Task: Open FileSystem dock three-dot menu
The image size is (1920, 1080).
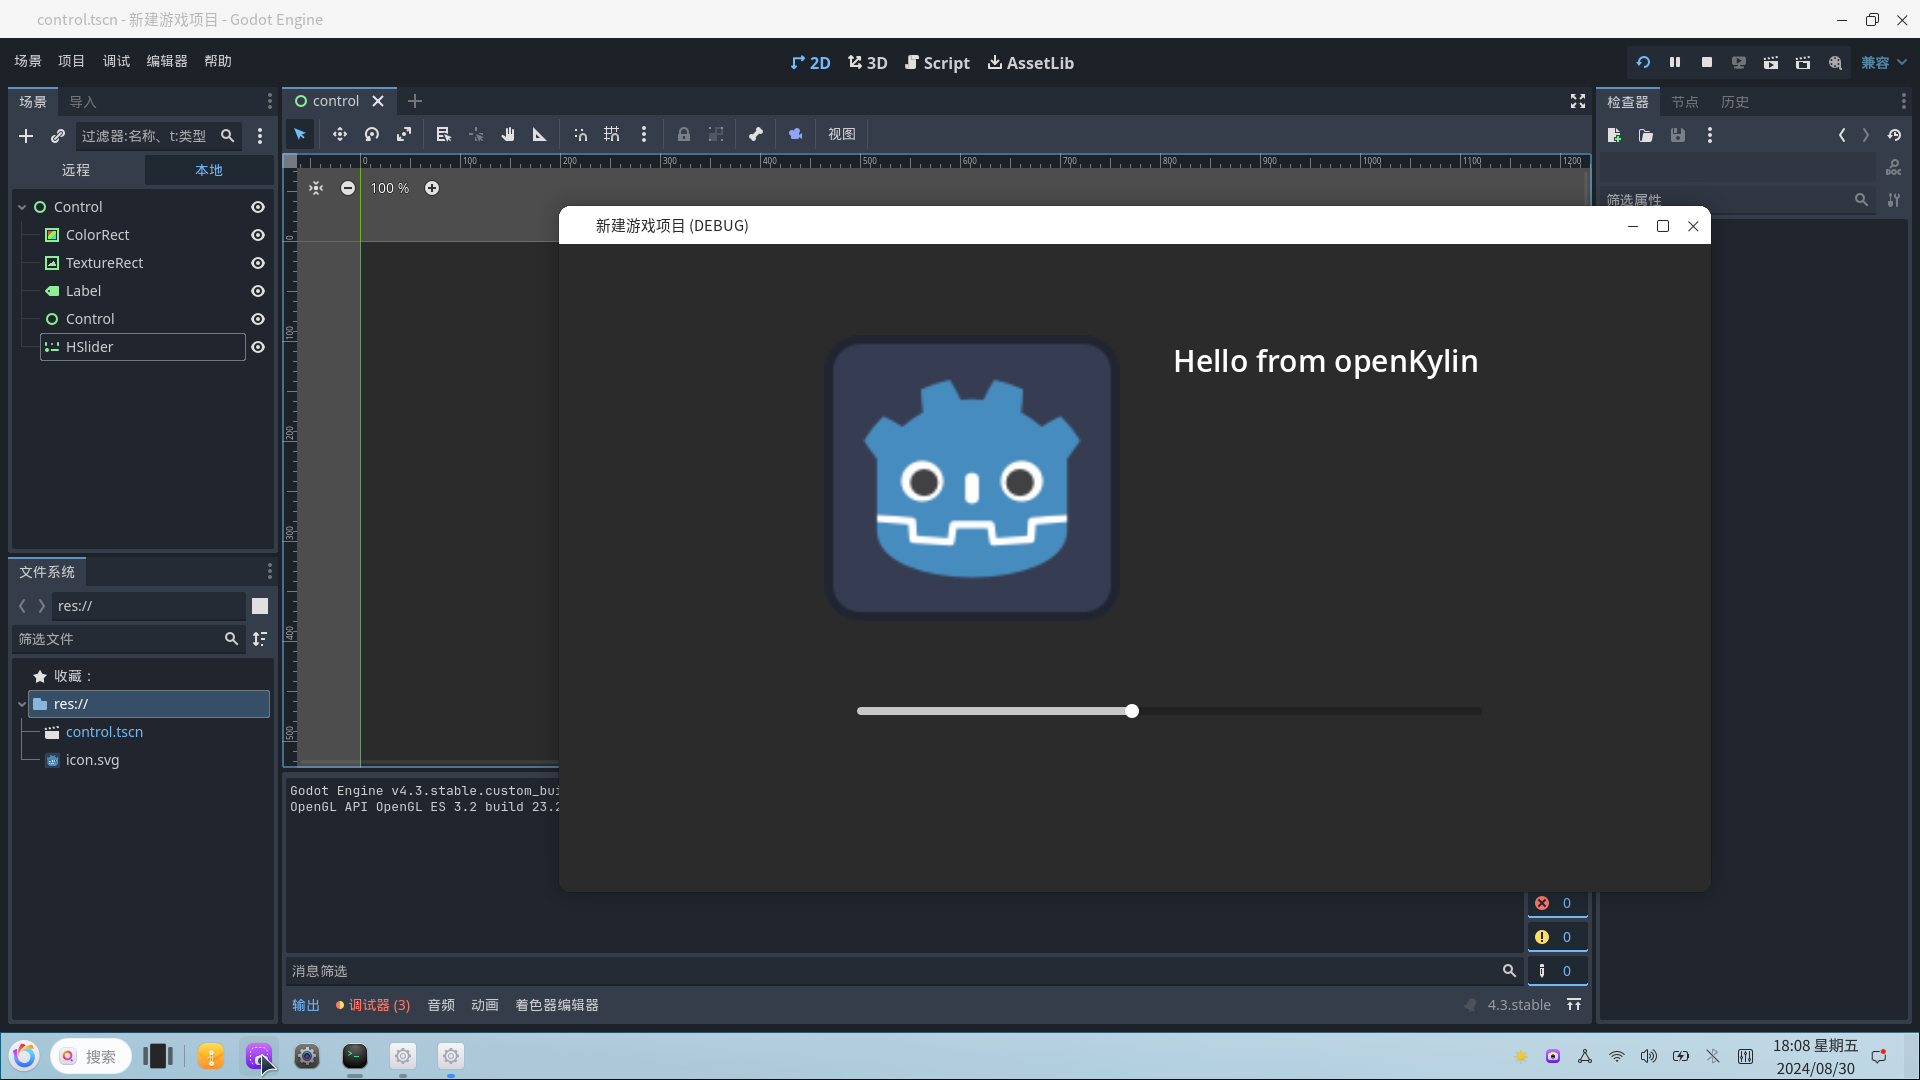Action: (269, 571)
